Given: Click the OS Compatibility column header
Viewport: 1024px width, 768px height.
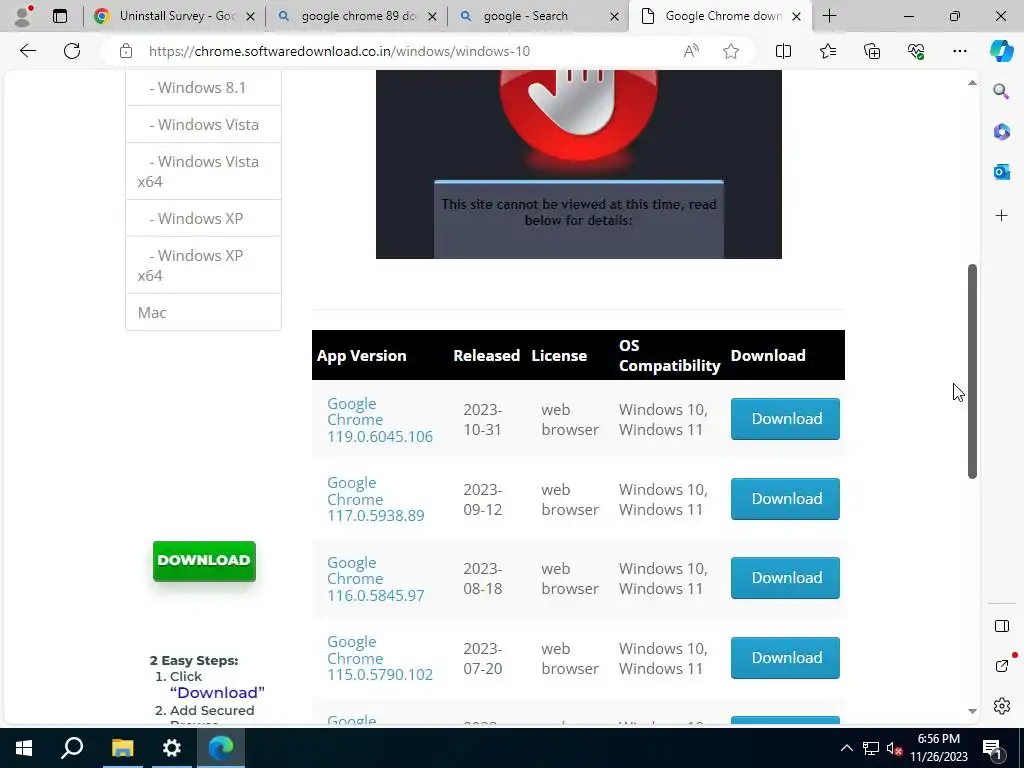Looking at the screenshot, I should click(669, 355).
